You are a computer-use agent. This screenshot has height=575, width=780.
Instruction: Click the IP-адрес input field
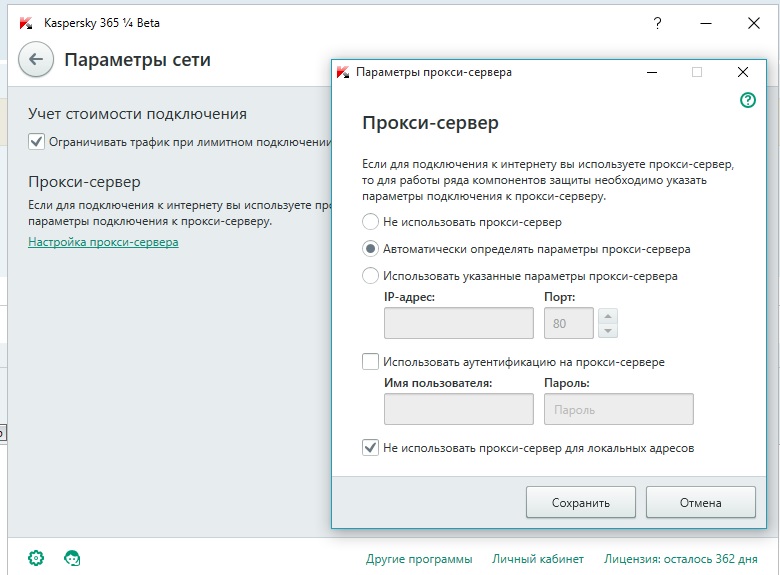(459, 323)
